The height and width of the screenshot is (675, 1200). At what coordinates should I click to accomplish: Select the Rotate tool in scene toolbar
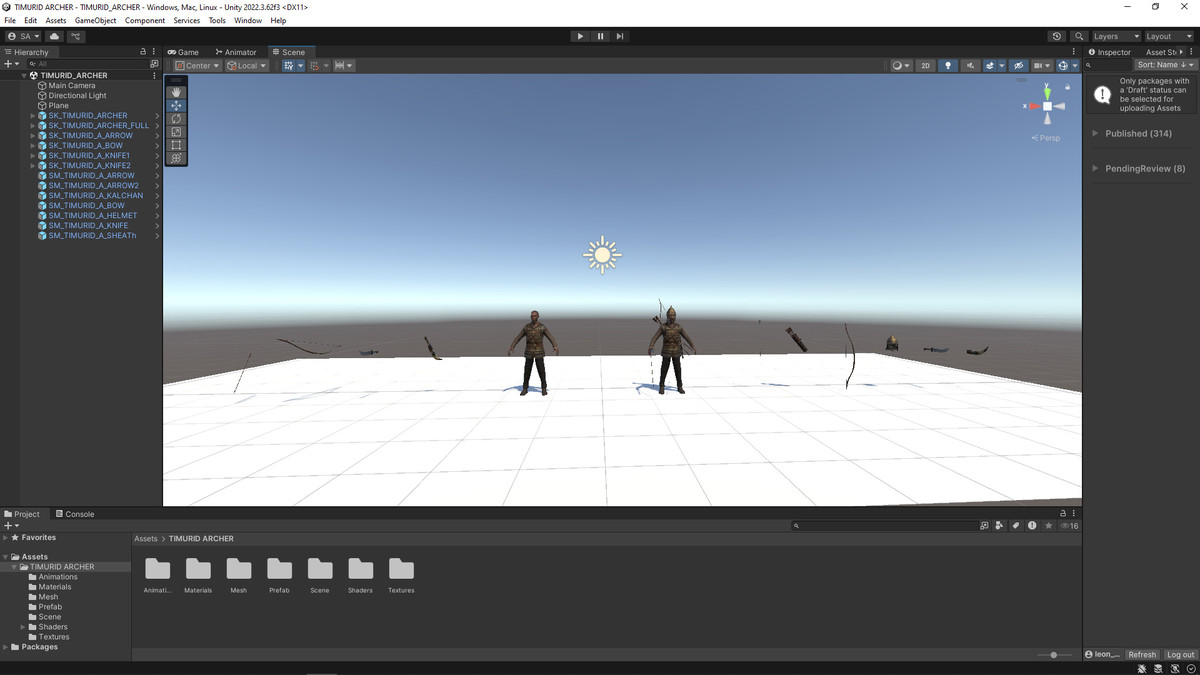pyautogui.click(x=176, y=119)
